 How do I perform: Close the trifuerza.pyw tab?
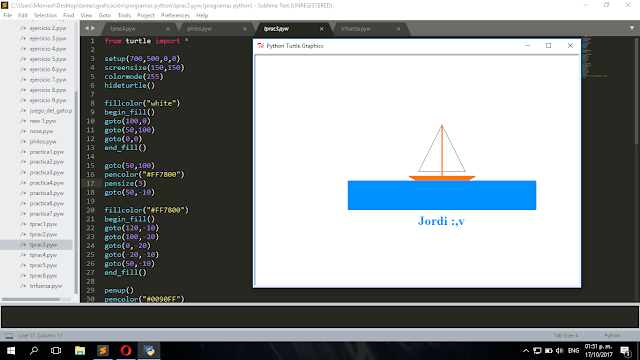point(398,29)
